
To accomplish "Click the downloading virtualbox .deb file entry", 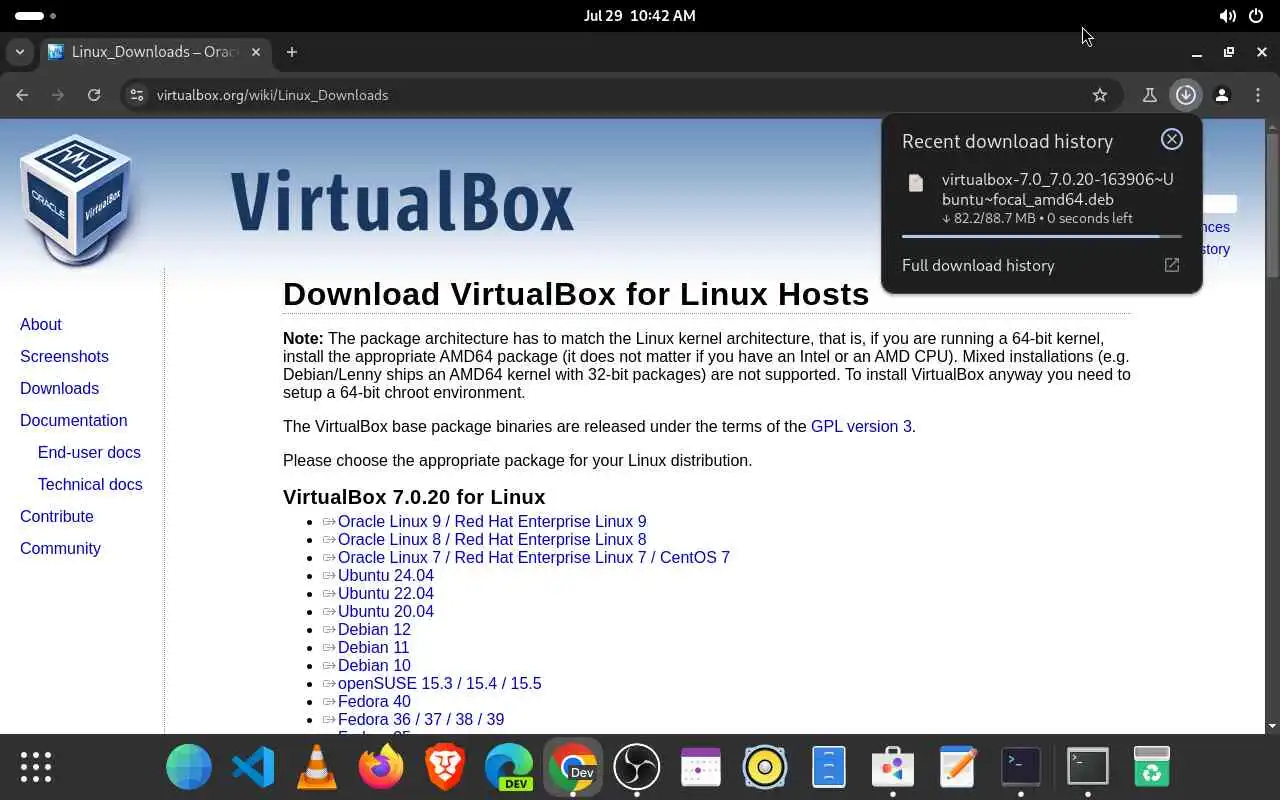I will 1040,198.
